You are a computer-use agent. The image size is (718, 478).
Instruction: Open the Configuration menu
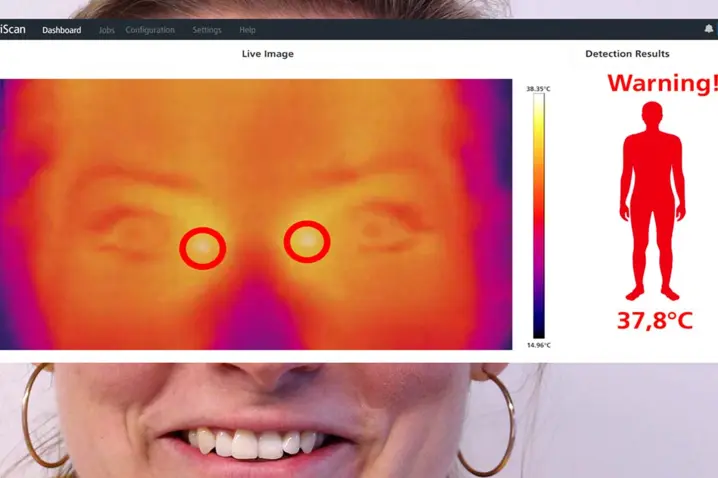tap(150, 30)
